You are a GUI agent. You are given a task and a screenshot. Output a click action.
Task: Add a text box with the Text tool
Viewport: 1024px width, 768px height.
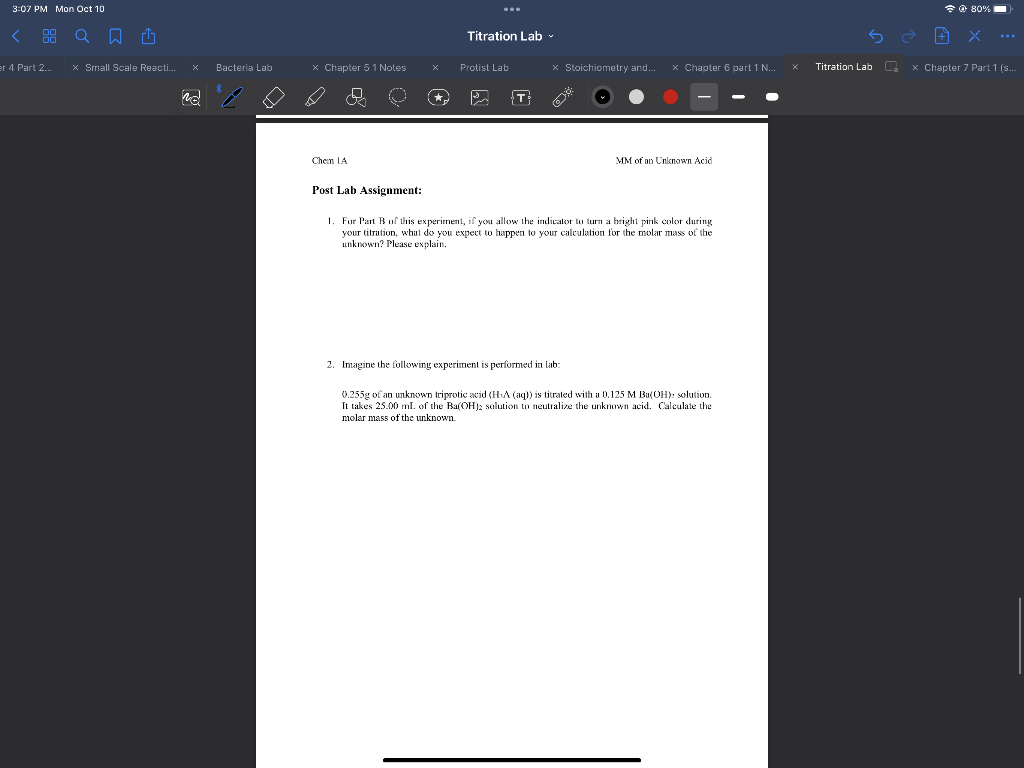pyautogui.click(x=520, y=97)
